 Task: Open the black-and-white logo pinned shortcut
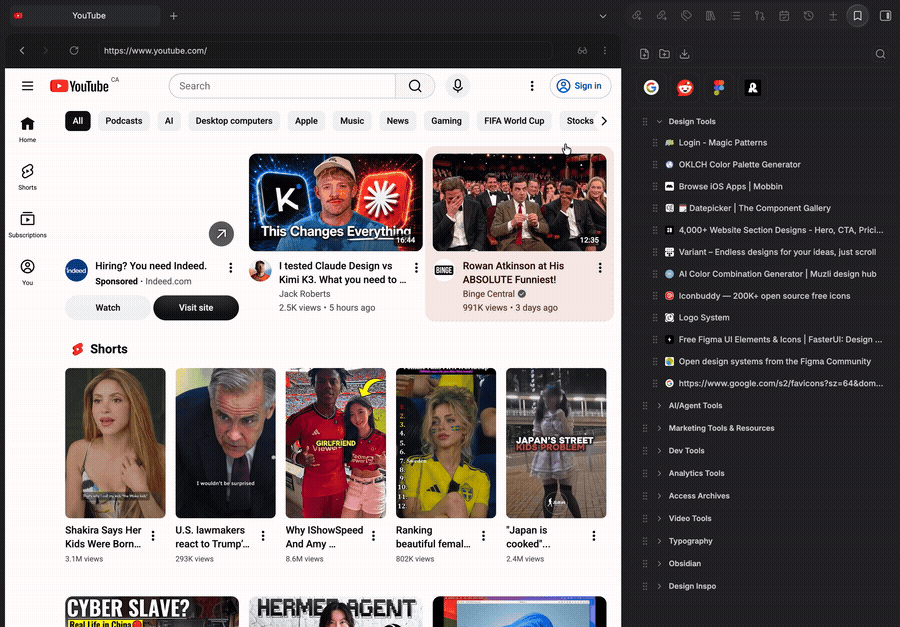(752, 87)
